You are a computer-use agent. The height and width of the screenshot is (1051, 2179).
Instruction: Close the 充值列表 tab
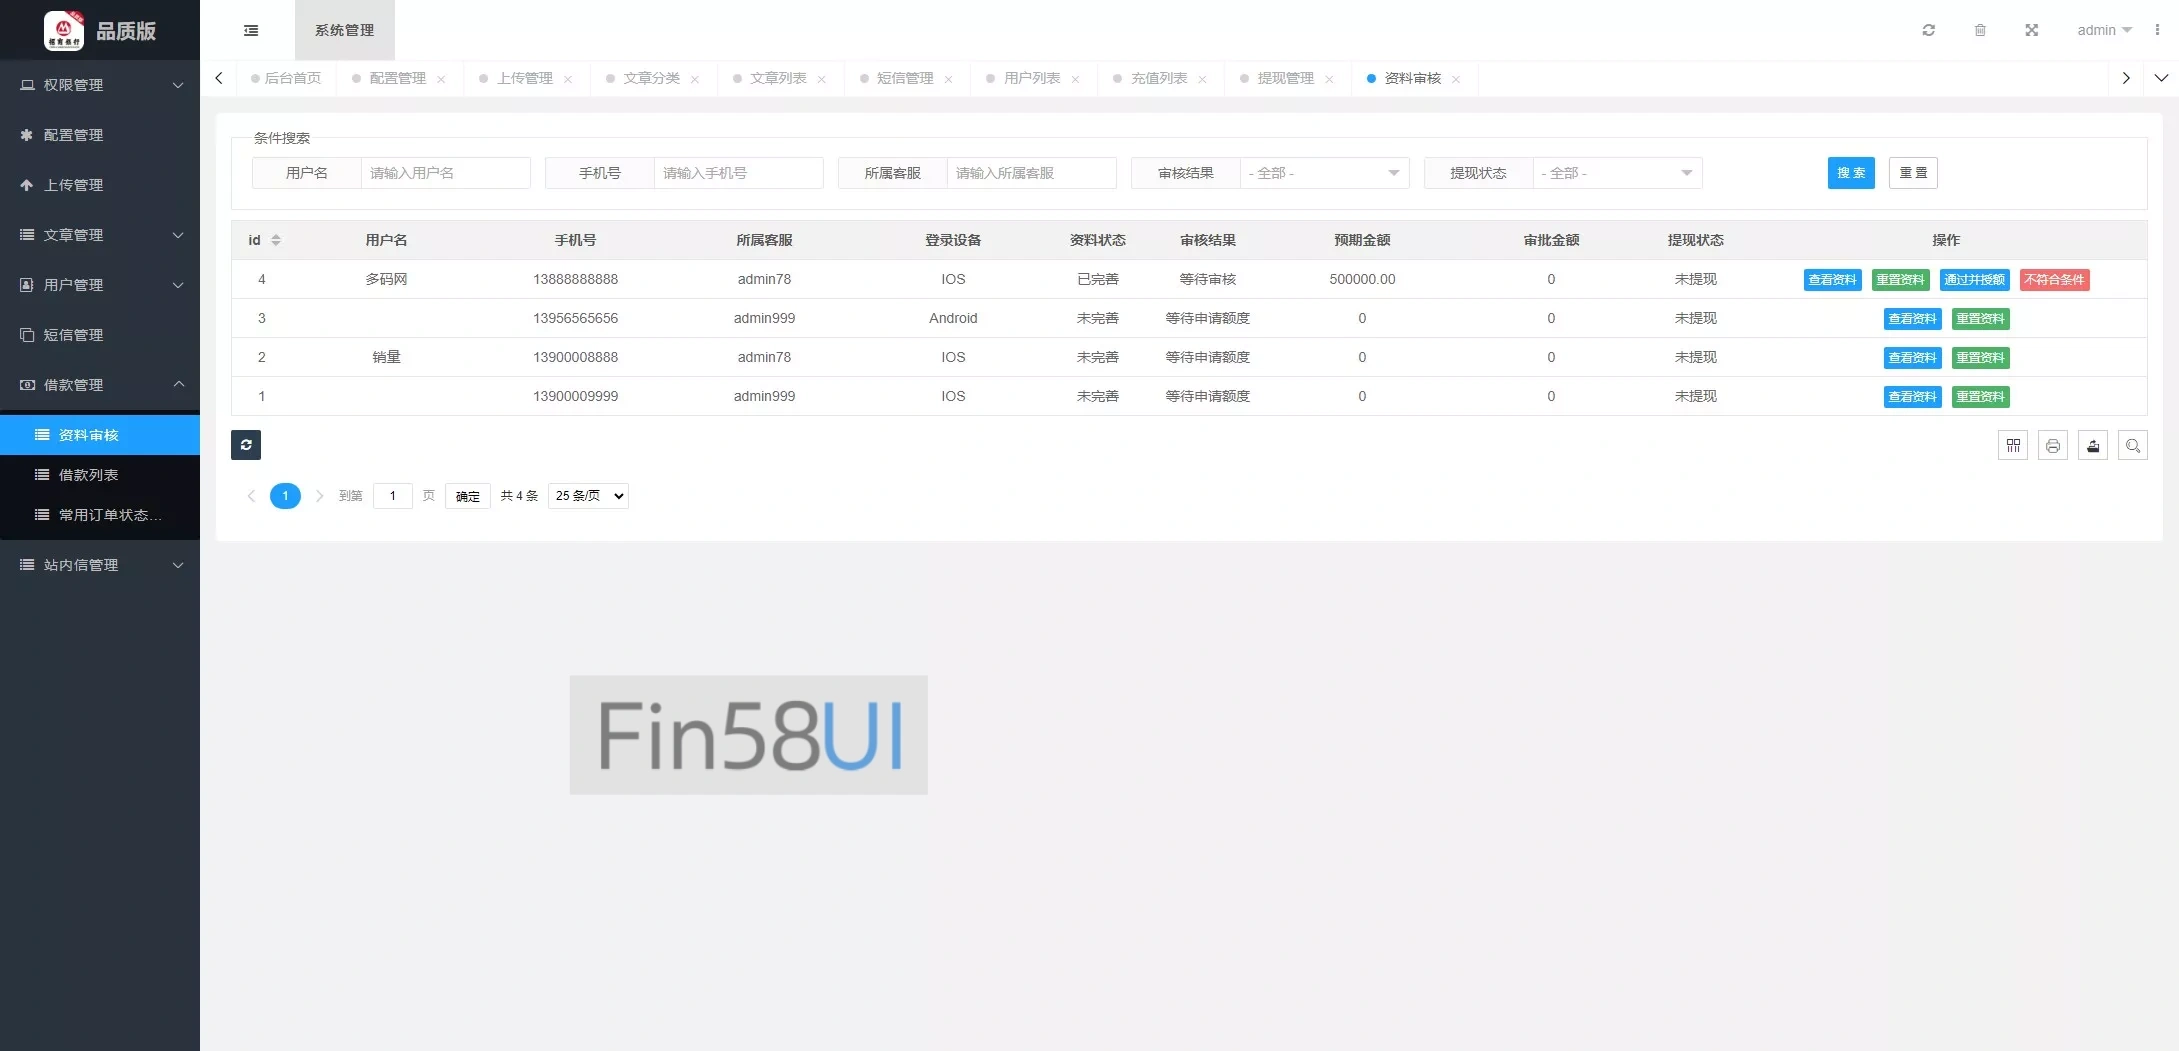click(x=1202, y=79)
